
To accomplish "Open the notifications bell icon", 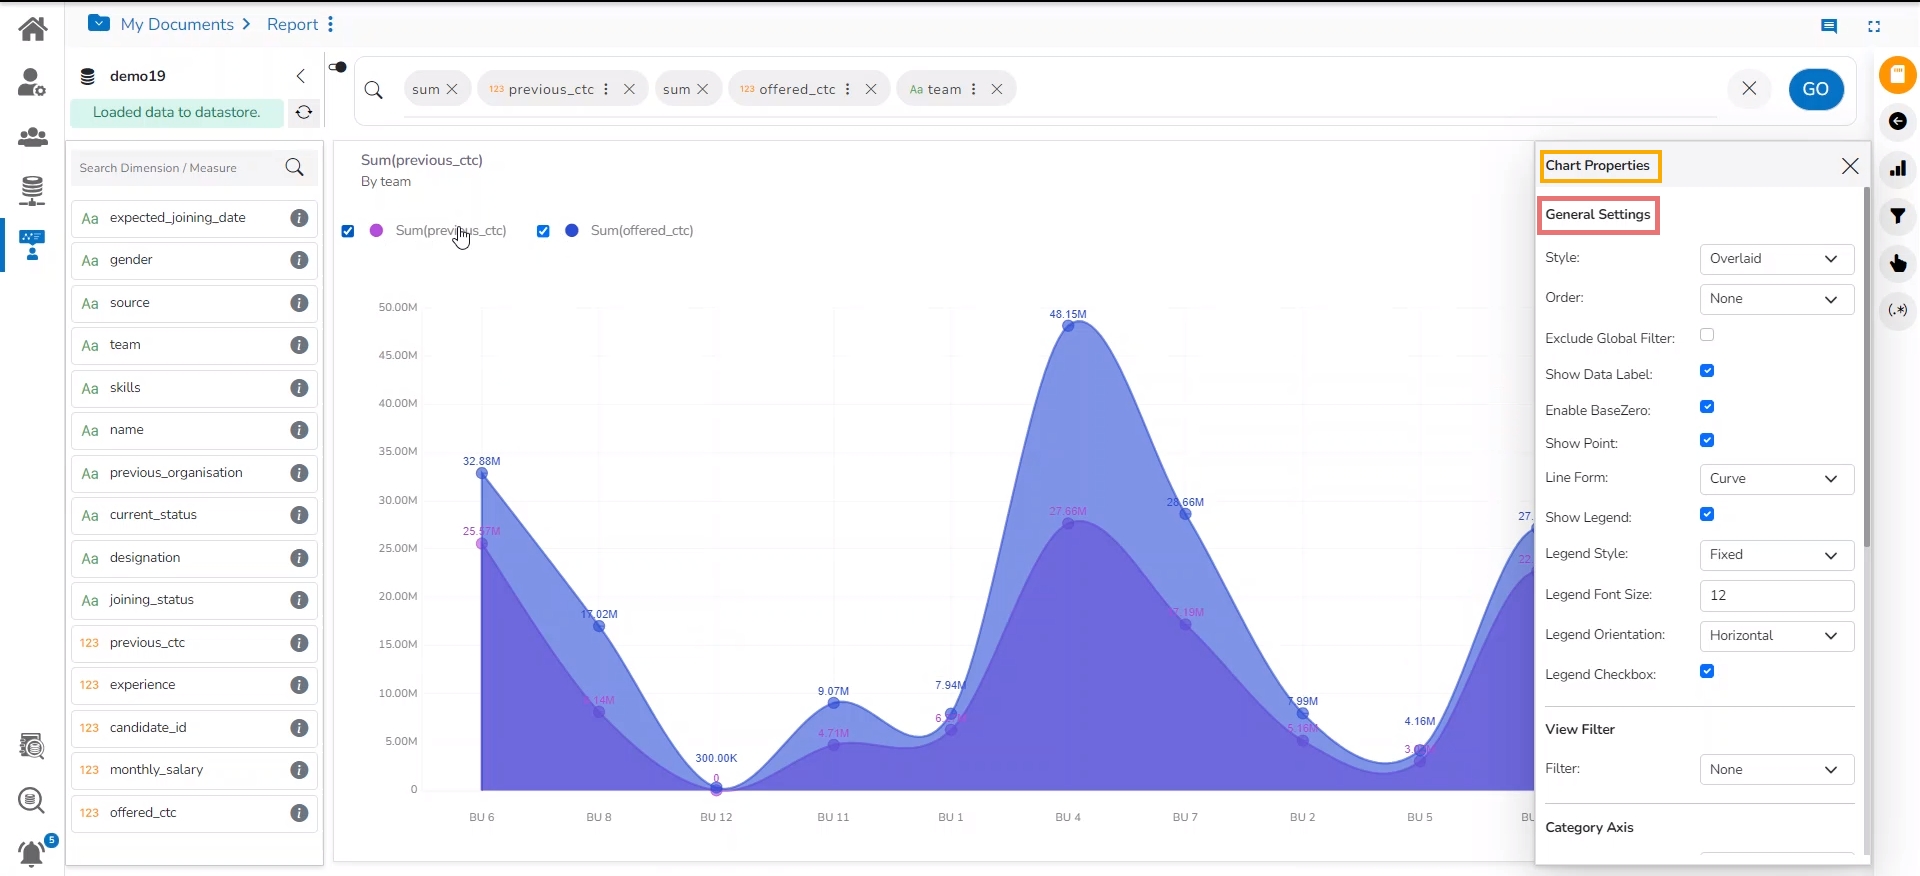I will 32,853.
